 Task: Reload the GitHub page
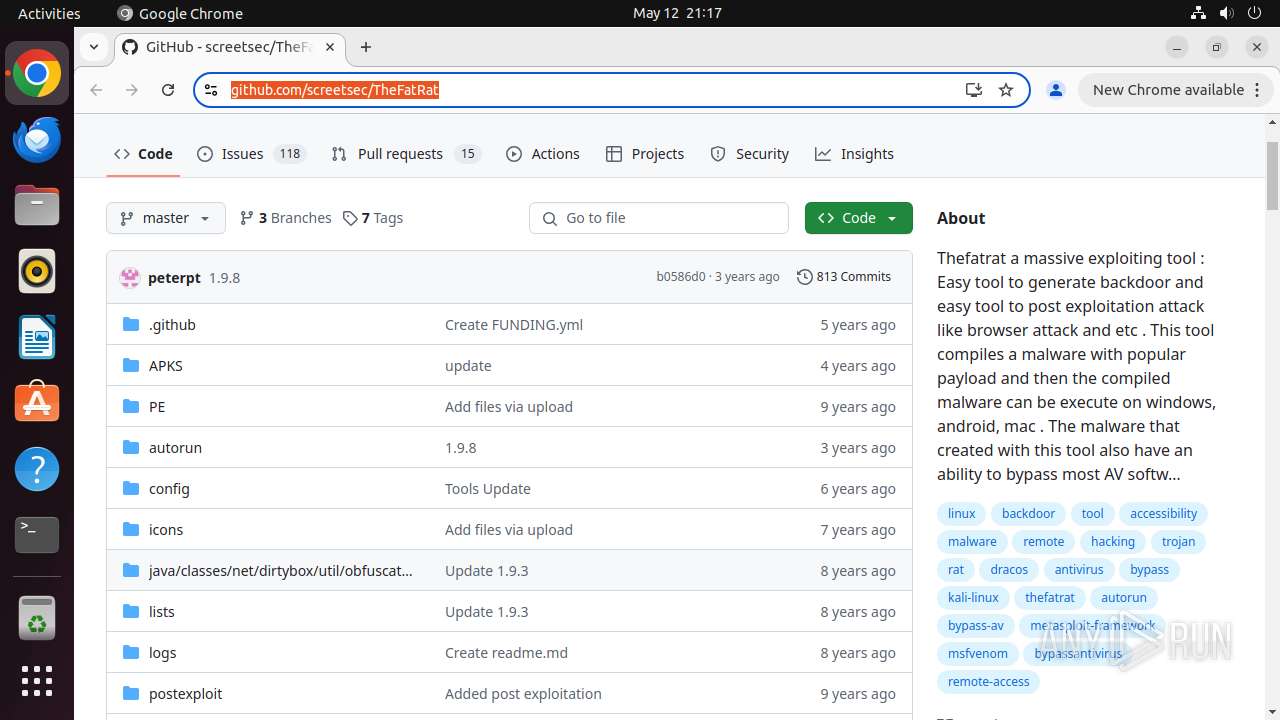(x=168, y=90)
